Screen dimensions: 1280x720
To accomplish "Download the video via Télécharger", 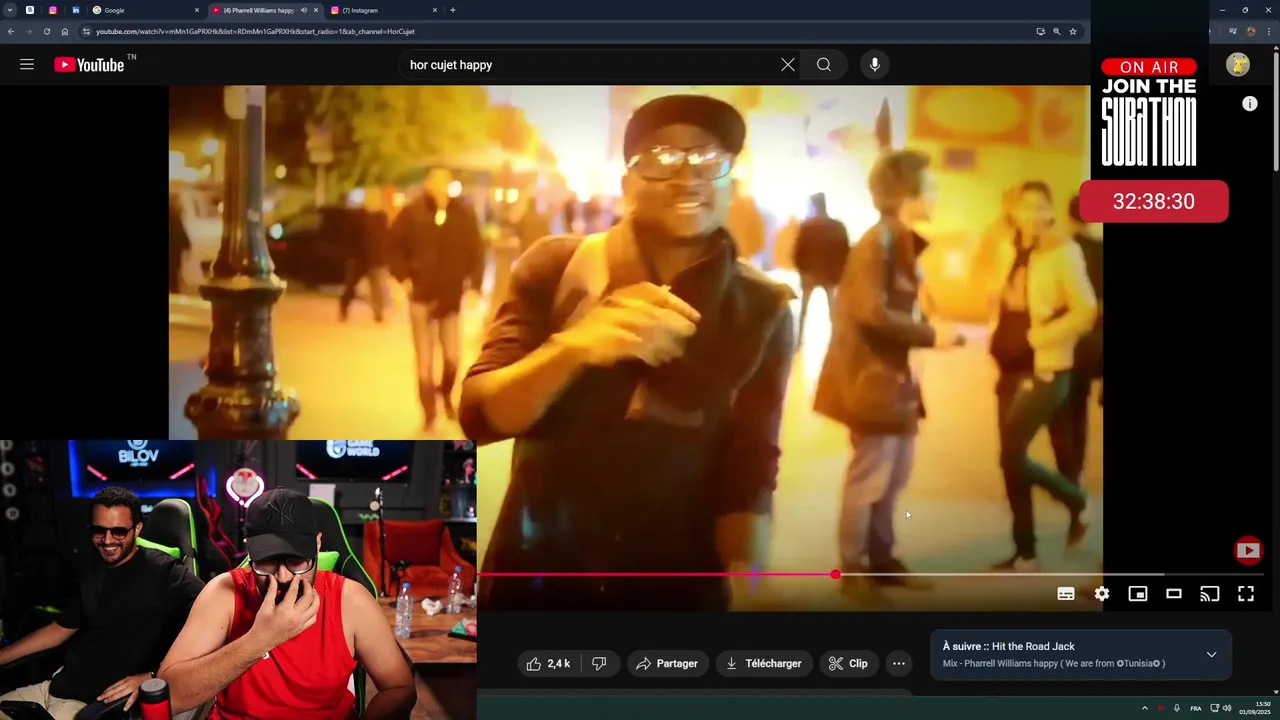I will [764, 664].
